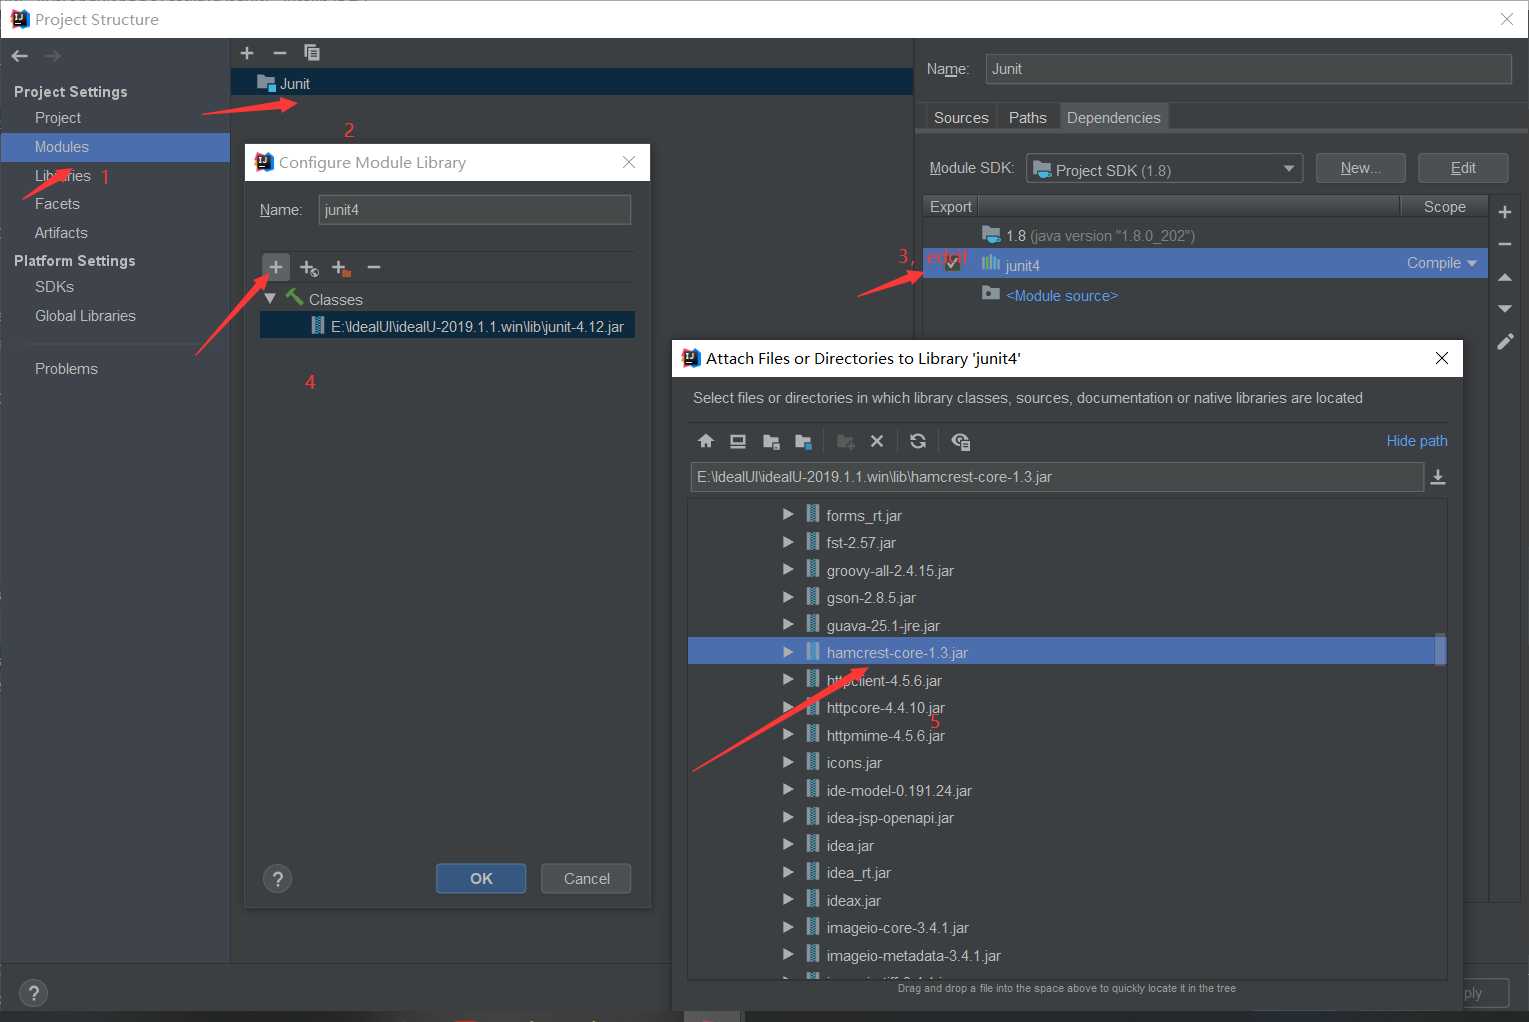Image resolution: width=1529 pixels, height=1022 pixels.
Task: Click the Desktop directory icon in file chooser
Action: [x=738, y=441]
